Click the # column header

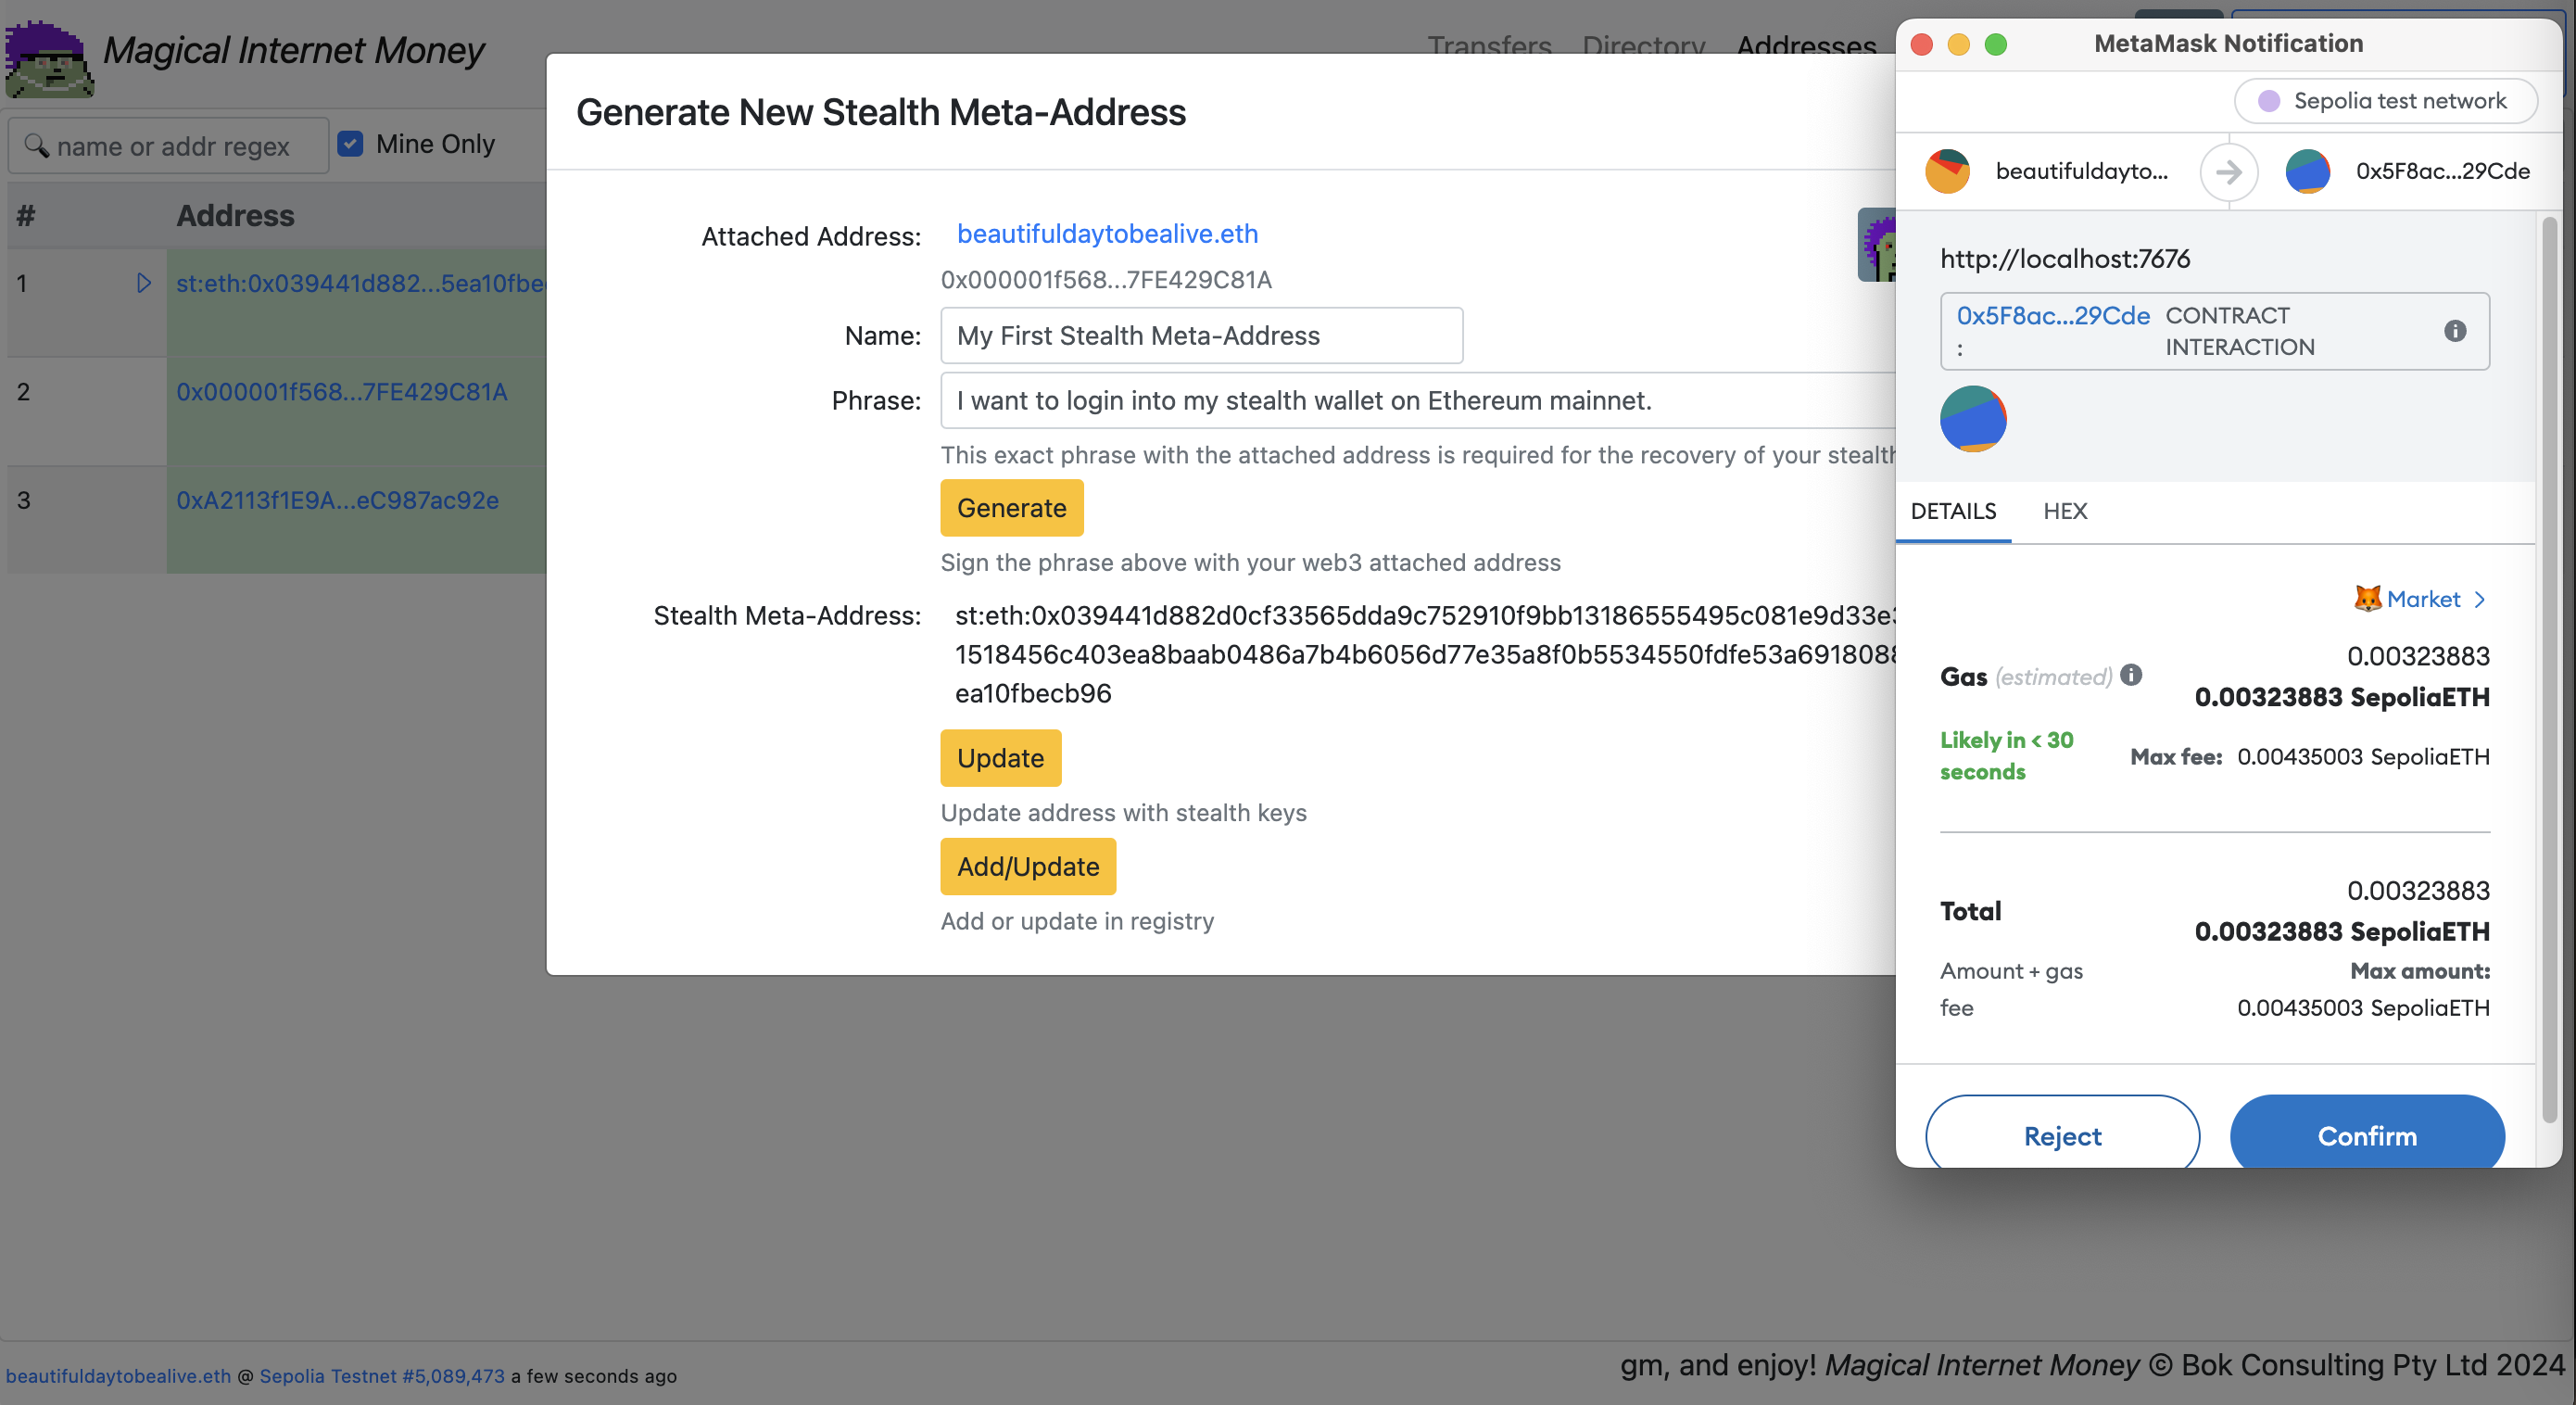point(26,215)
